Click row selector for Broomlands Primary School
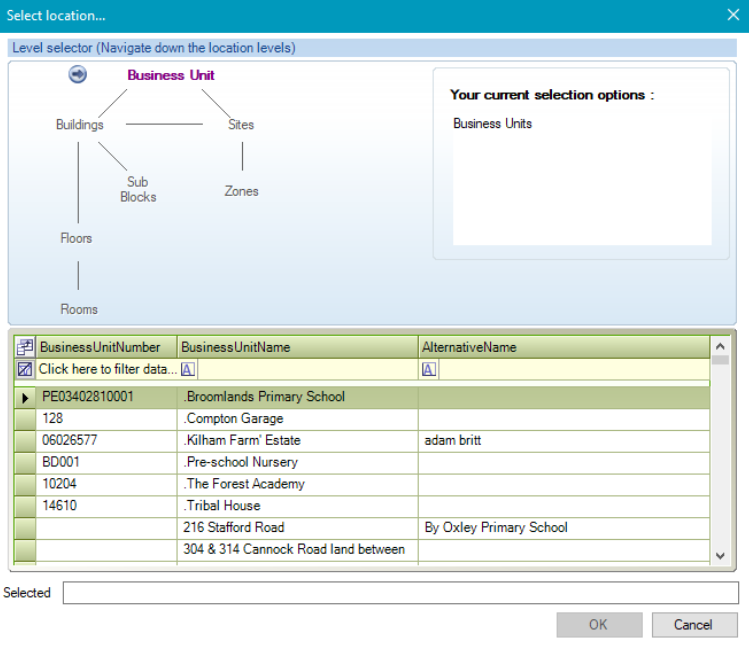This screenshot has height=649, width=749. pos(25,397)
